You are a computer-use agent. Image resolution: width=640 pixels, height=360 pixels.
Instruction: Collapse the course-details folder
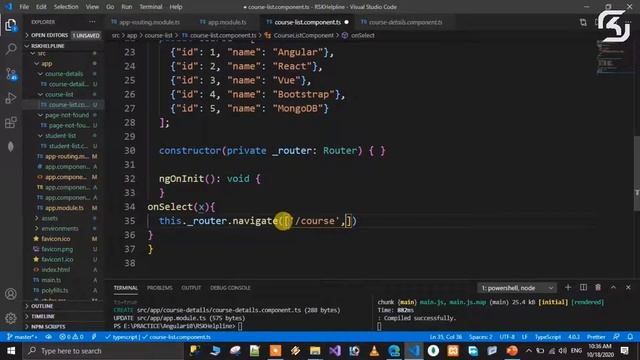tap(64, 74)
